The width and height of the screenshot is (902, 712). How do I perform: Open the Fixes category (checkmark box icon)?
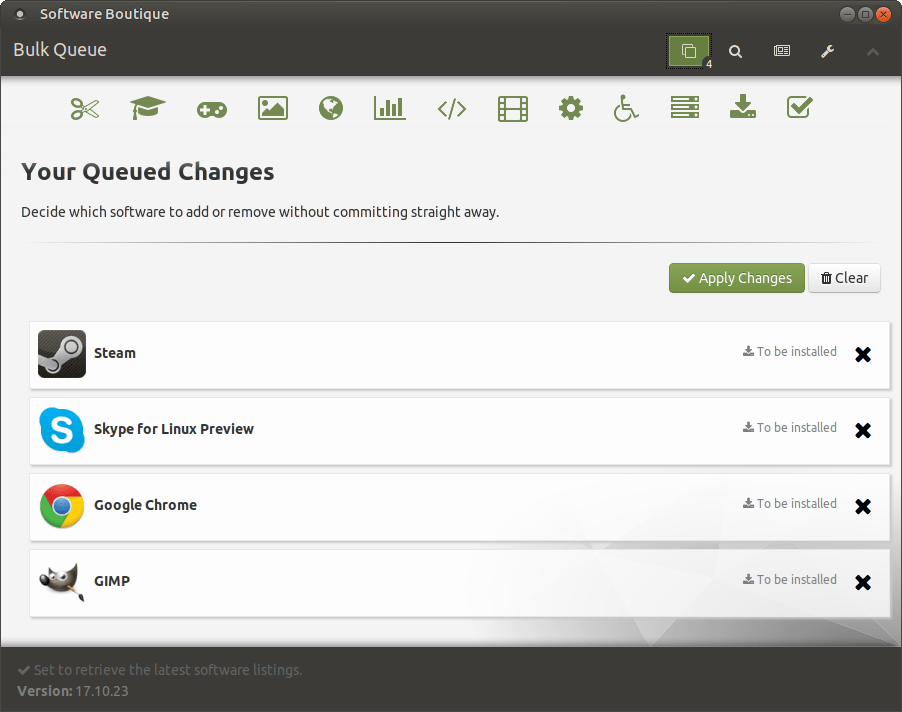tap(799, 107)
